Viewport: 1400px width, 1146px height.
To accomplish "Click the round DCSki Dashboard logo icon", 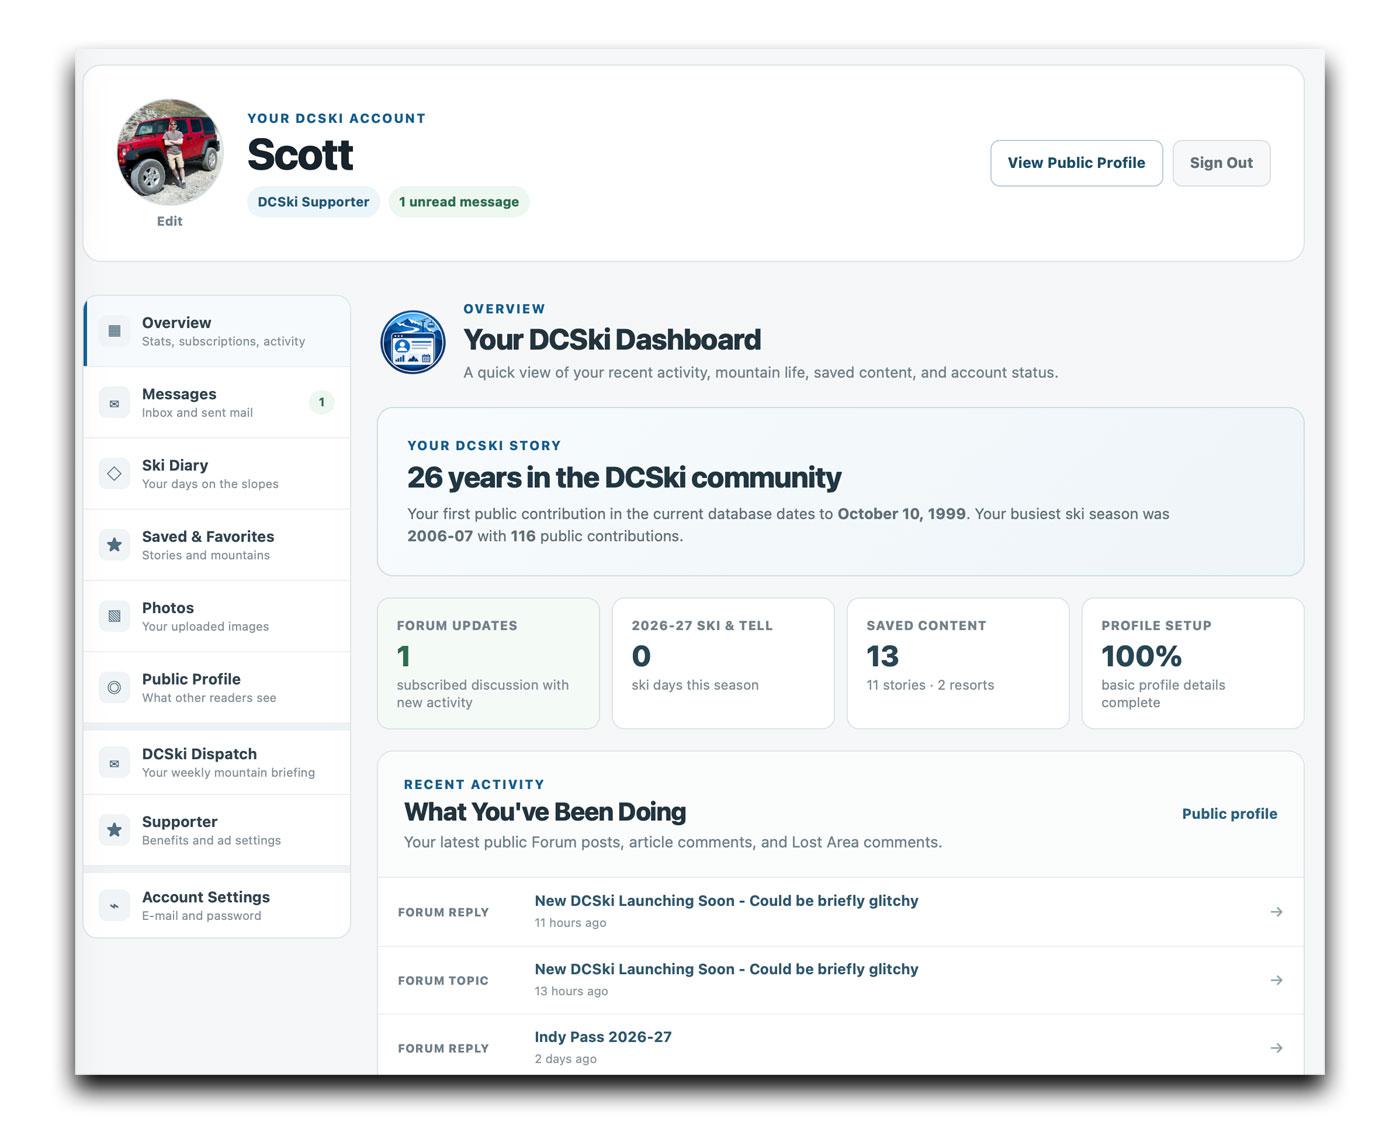I will click(x=413, y=342).
